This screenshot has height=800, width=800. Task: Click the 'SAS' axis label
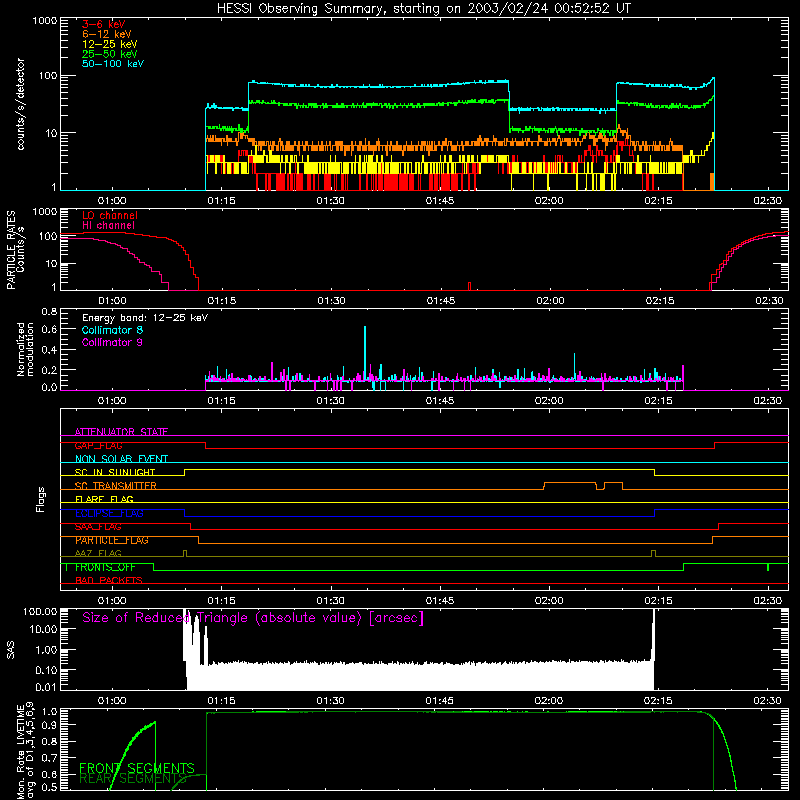pyautogui.click(x=10, y=650)
